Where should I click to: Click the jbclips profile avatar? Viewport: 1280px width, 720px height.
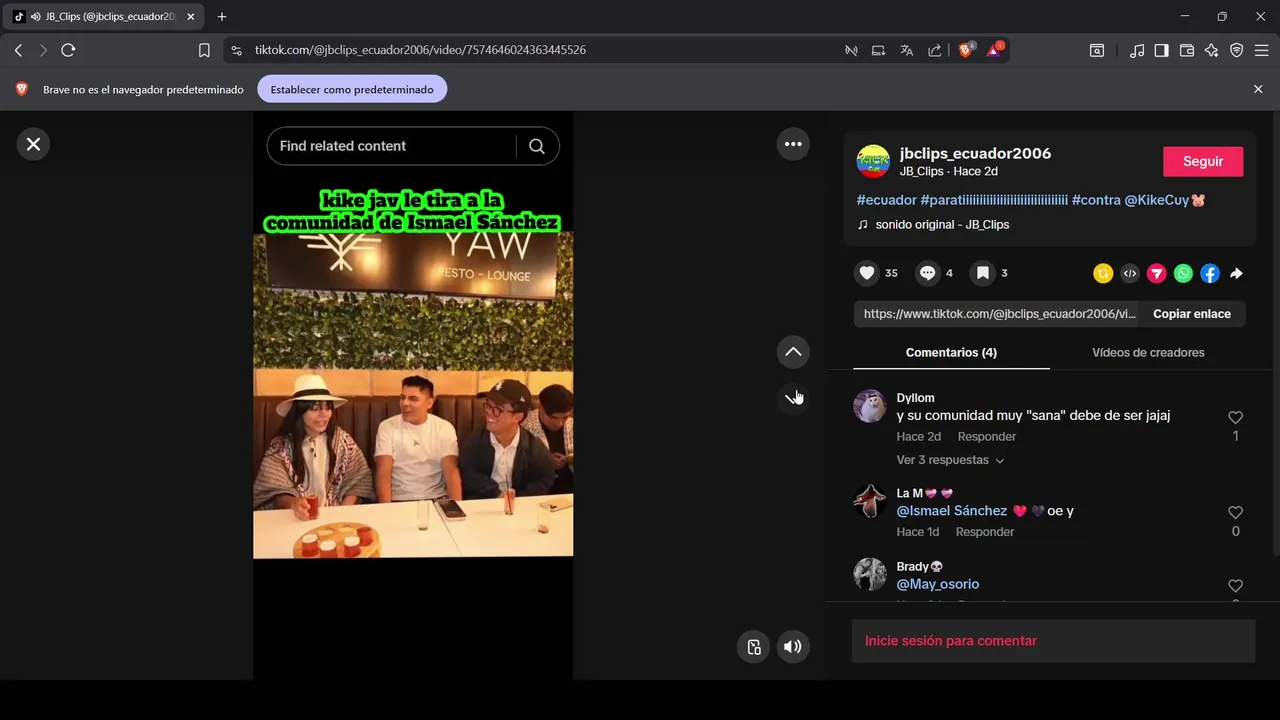click(873, 161)
